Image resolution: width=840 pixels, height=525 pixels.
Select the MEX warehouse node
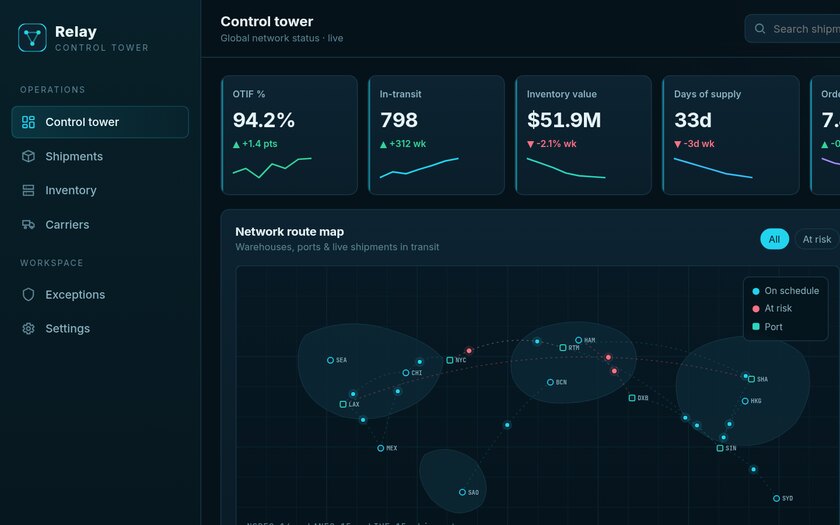click(380, 448)
